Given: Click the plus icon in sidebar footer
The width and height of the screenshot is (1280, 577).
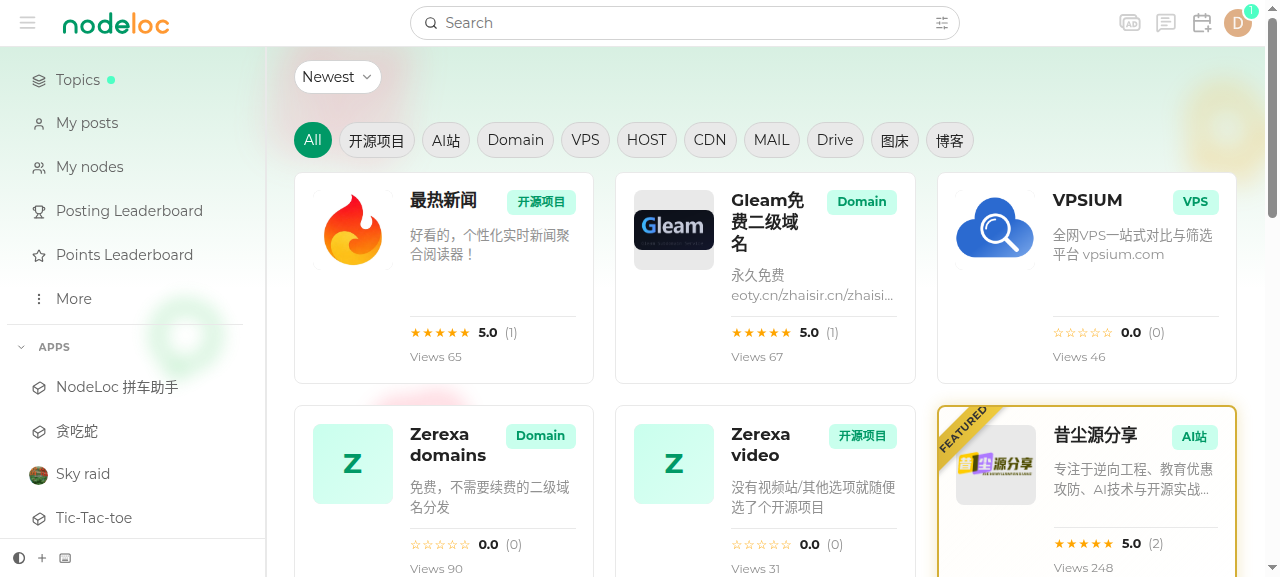Looking at the screenshot, I should [x=42, y=558].
